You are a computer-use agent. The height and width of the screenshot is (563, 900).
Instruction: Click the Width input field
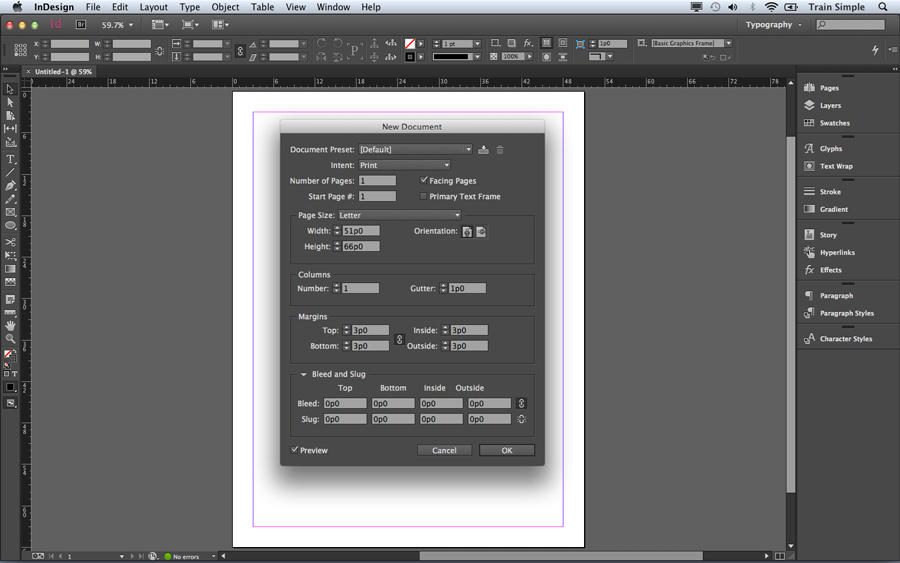pos(361,231)
